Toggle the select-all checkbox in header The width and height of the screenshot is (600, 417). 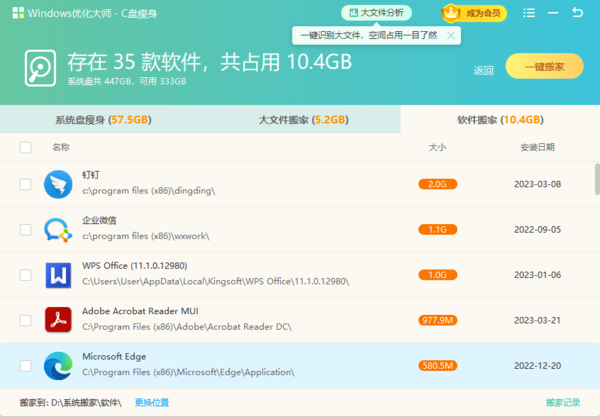pyautogui.click(x=26, y=147)
